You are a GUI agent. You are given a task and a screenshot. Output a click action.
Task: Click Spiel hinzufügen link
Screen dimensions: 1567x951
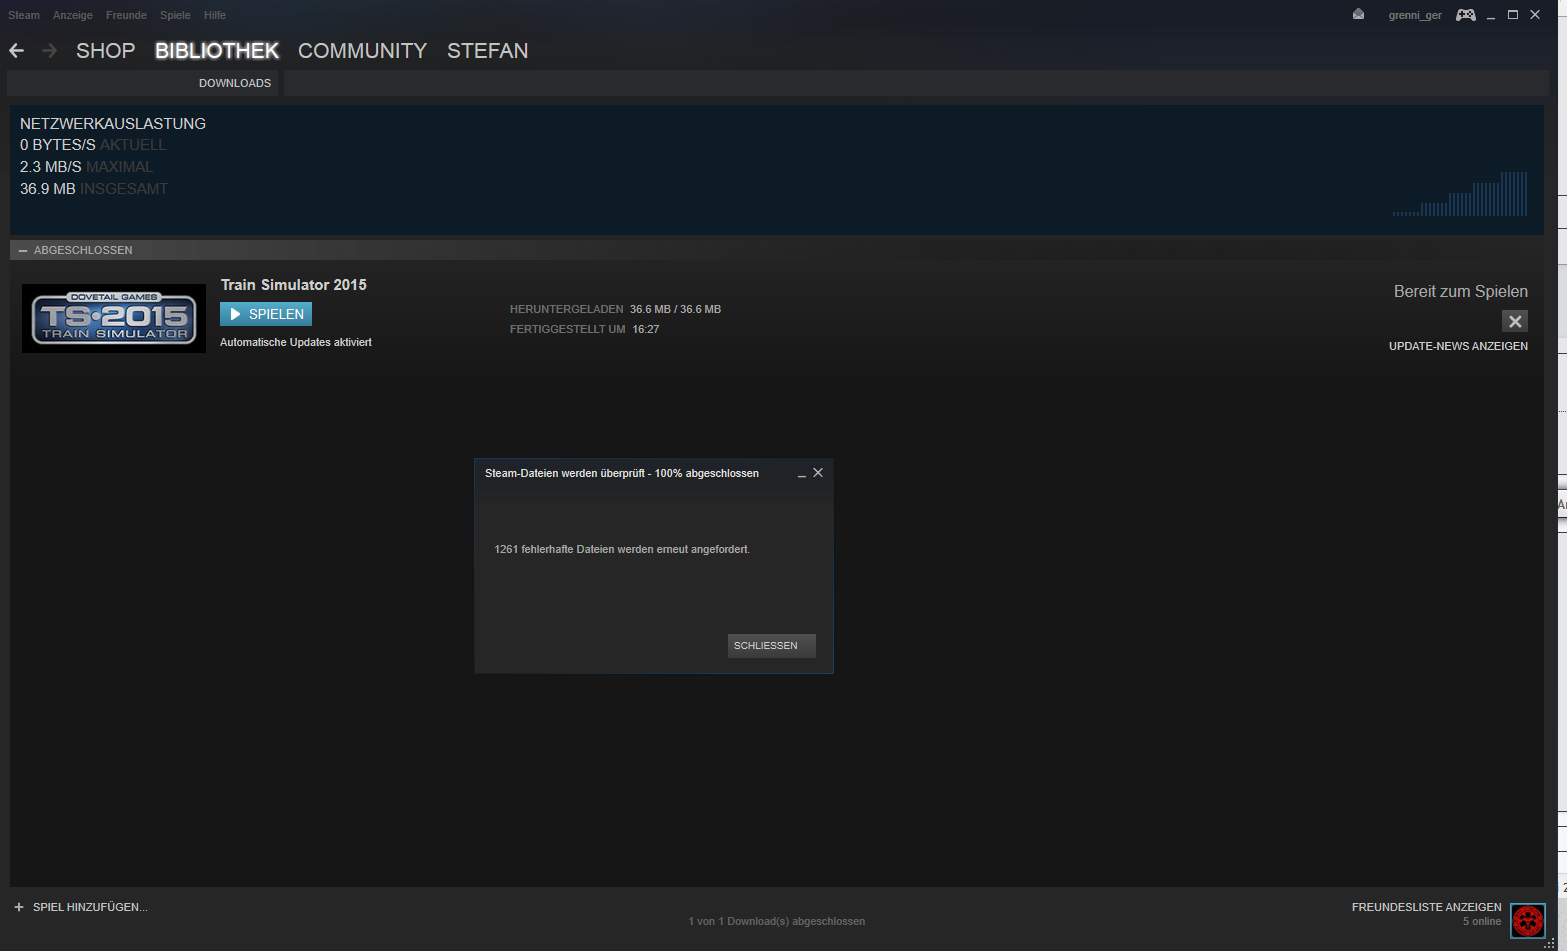90,907
